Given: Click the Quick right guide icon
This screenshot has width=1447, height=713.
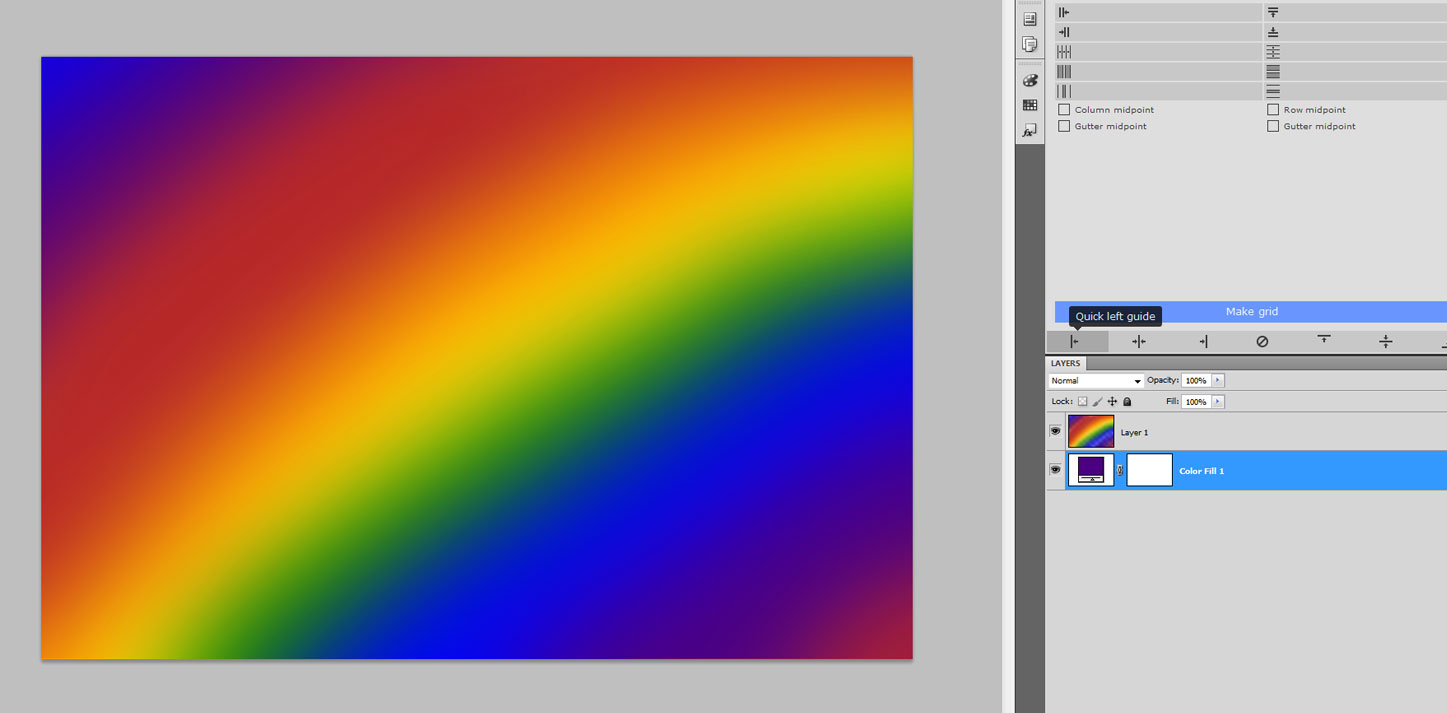Looking at the screenshot, I should pos(1204,341).
